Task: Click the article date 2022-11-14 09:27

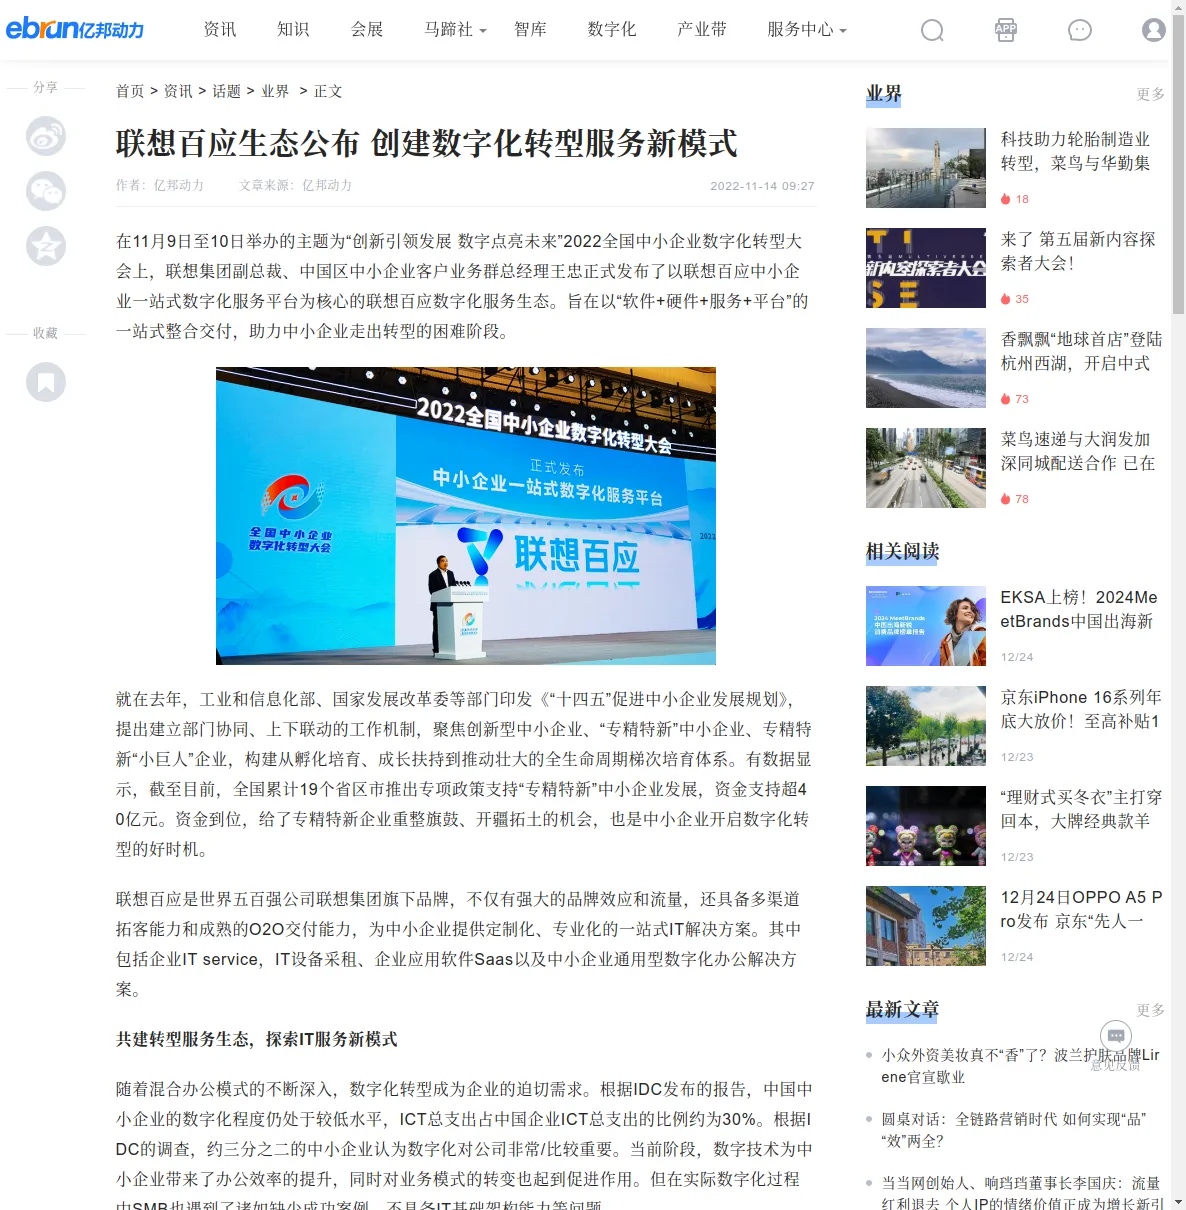Action: [762, 186]
